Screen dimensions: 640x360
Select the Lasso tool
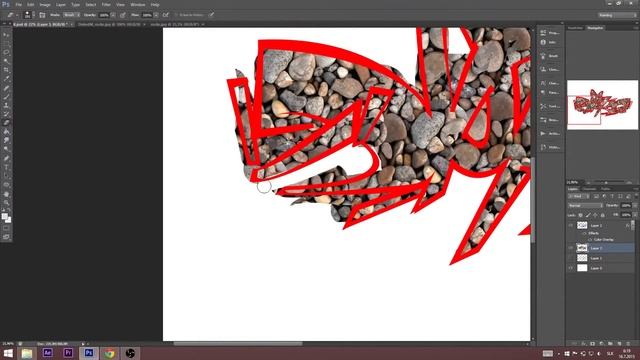pos(6,53)
